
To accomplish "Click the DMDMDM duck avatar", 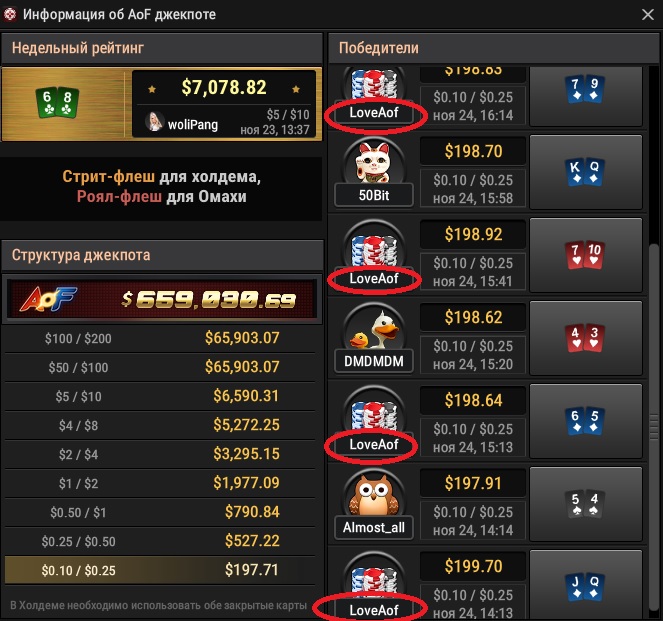I will click(374, 329).
